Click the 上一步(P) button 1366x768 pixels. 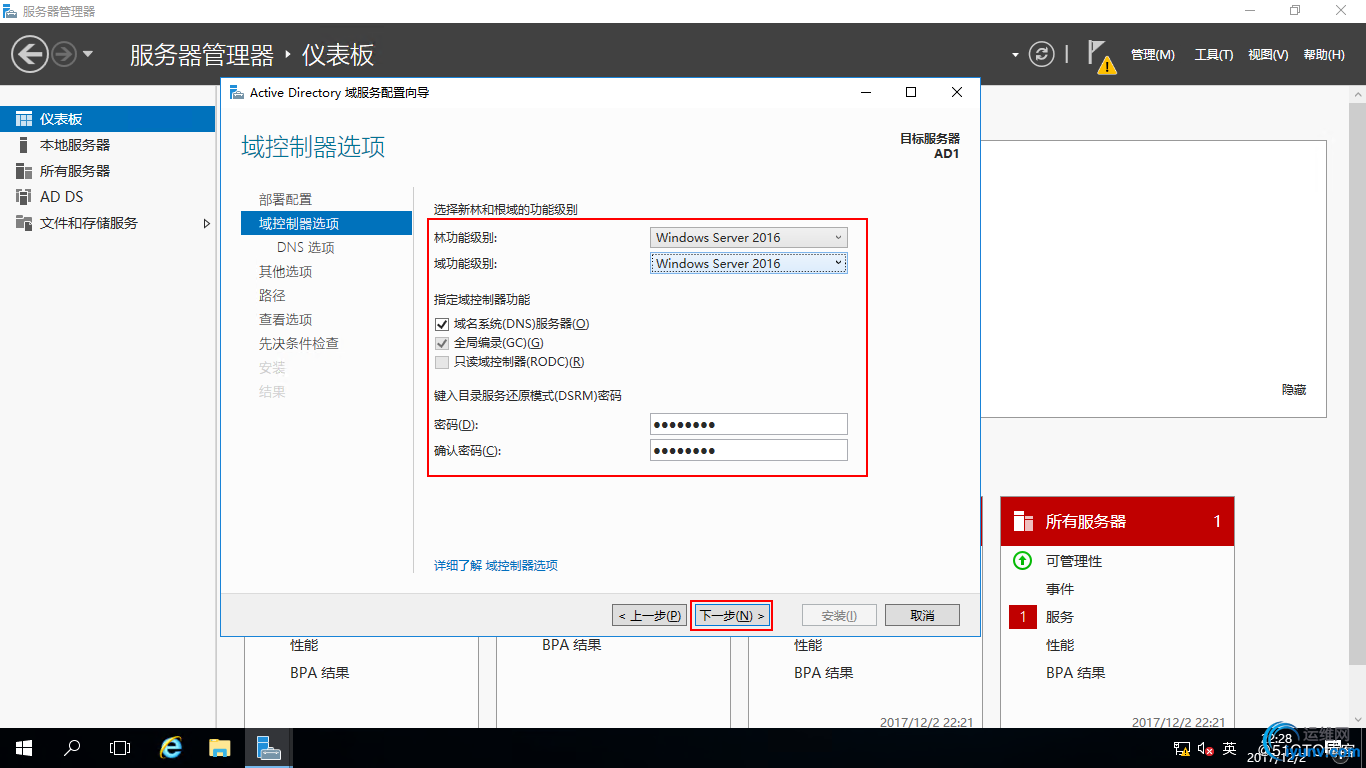pos(650,615)
